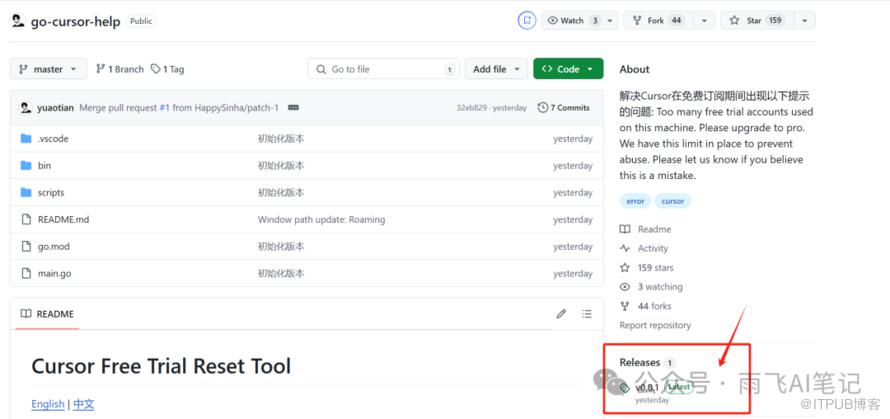View the 44 forks link

pyautogui.click(x=654, y=306)
